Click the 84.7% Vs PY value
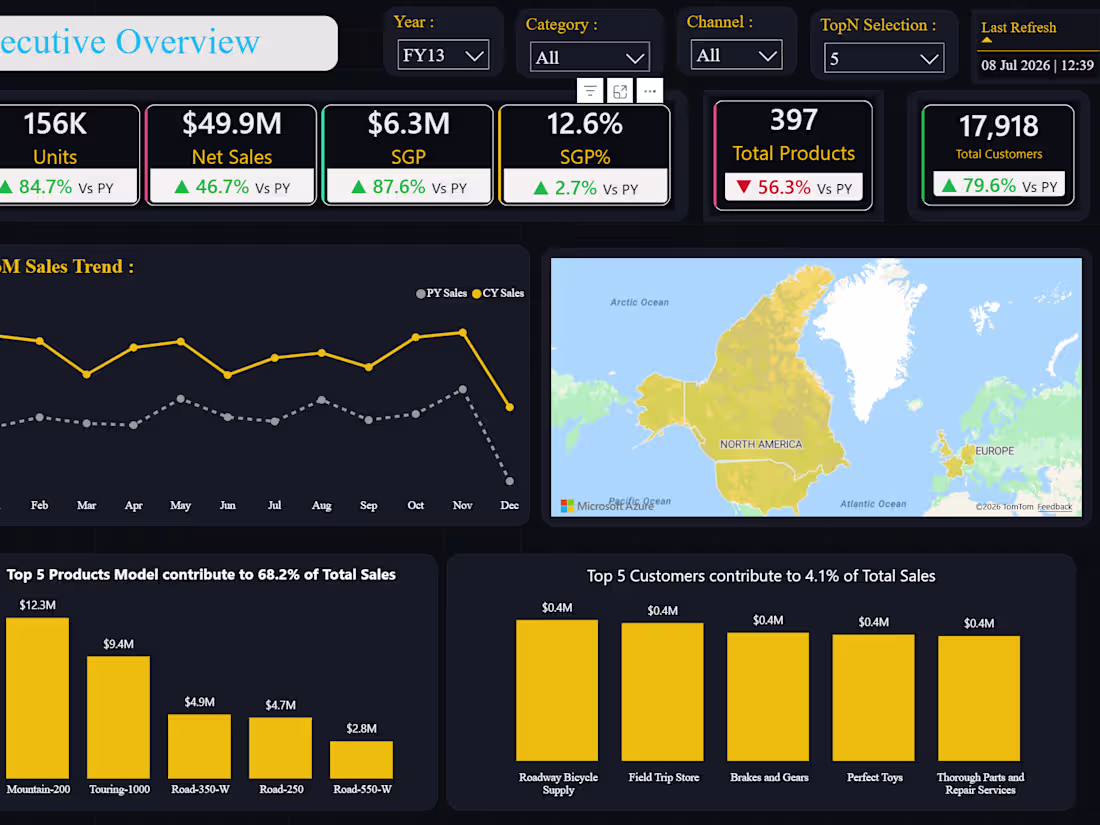The image size is (1100, 825). click(45, 187)
